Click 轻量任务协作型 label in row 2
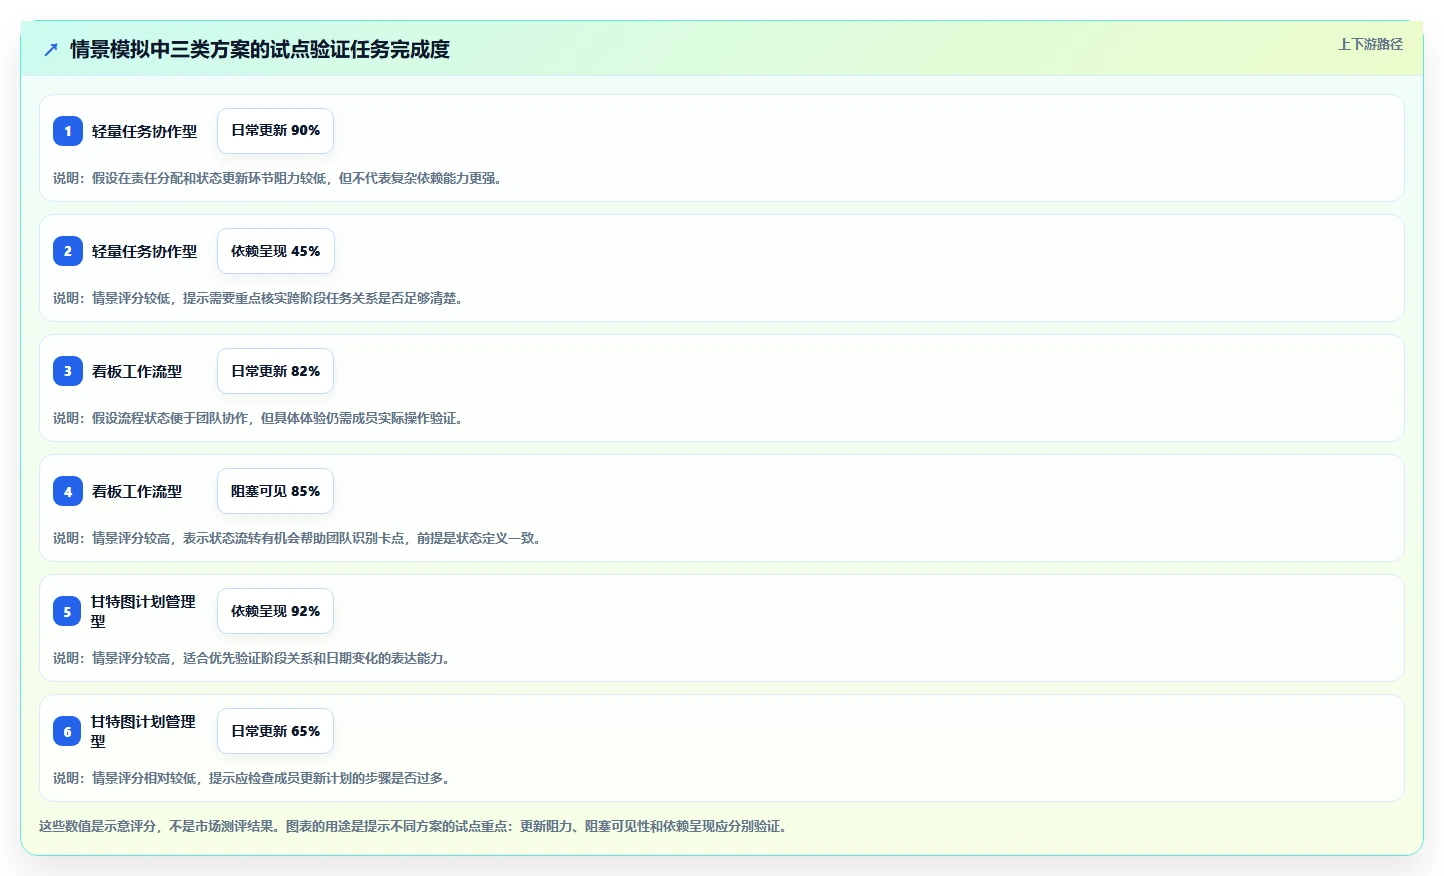The image size is (1444, 876). [x=144, y=251]
